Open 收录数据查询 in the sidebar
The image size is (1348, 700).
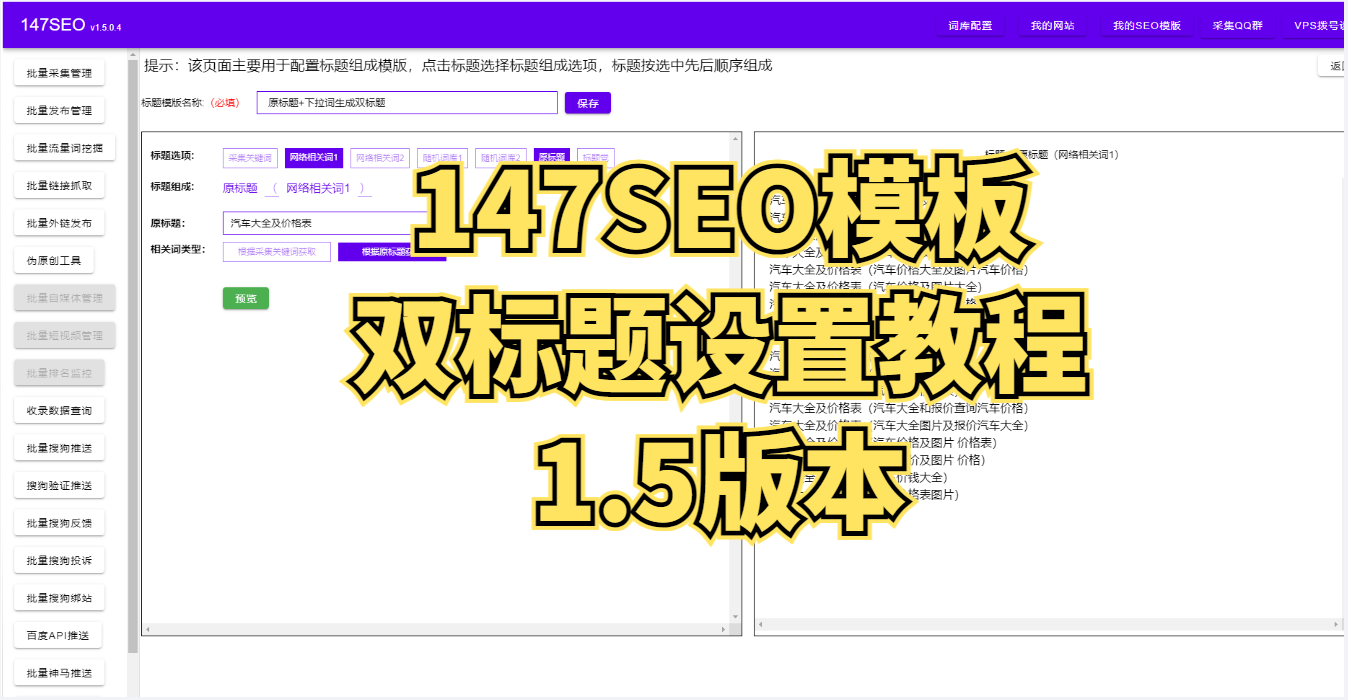point(59,411)
